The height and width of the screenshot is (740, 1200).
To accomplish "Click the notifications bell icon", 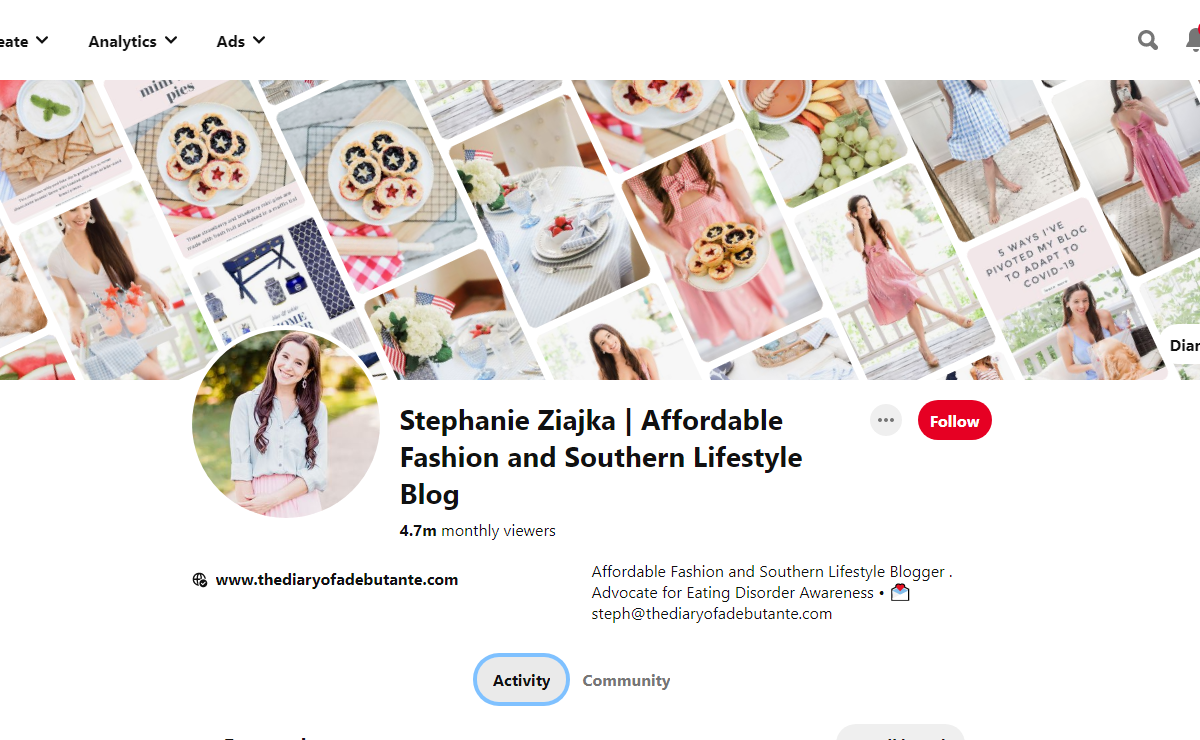I will 1192,40.
